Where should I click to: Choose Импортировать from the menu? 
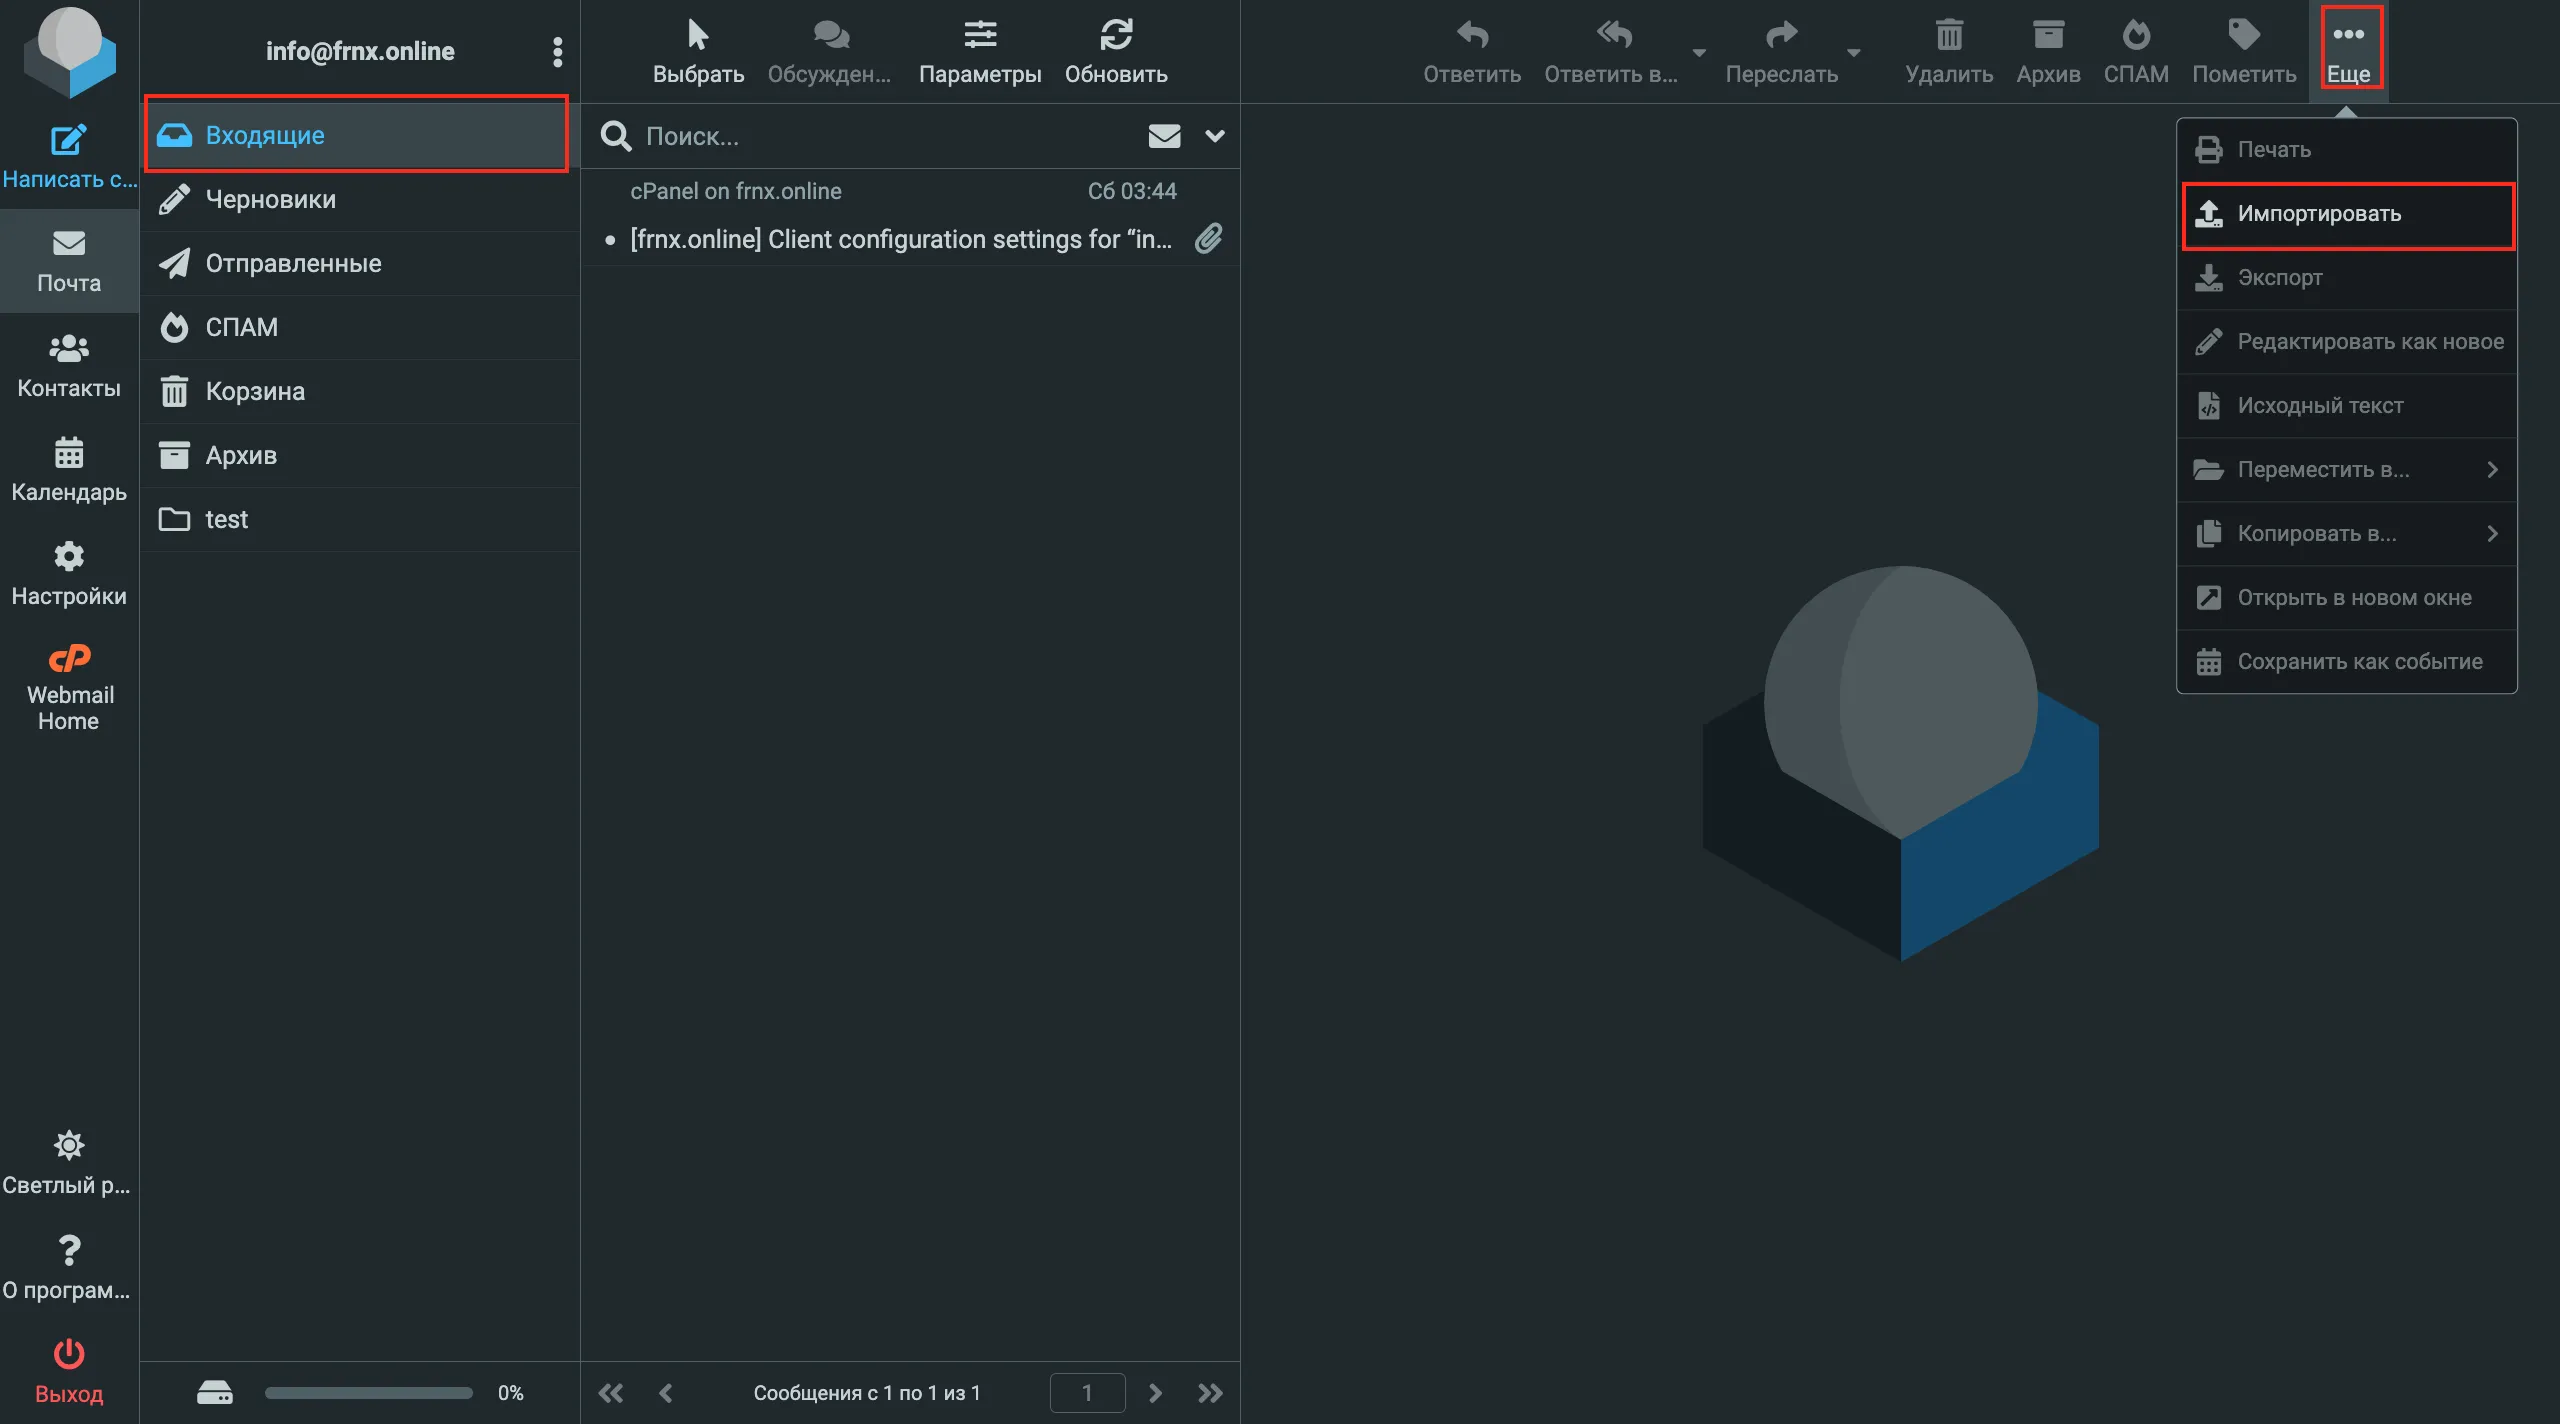click(2347, 213)
